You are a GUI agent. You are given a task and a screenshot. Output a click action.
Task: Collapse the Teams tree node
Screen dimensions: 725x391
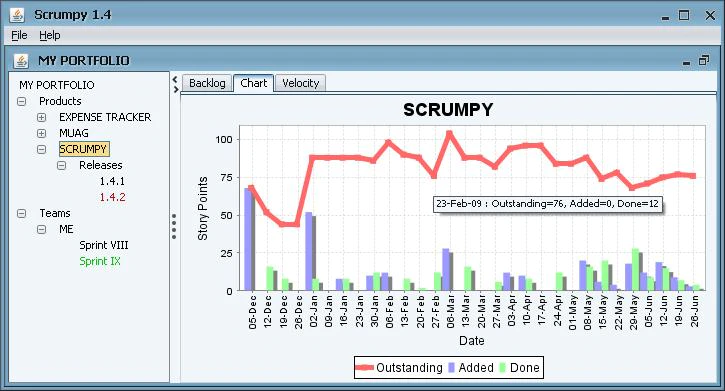(21, 214)
